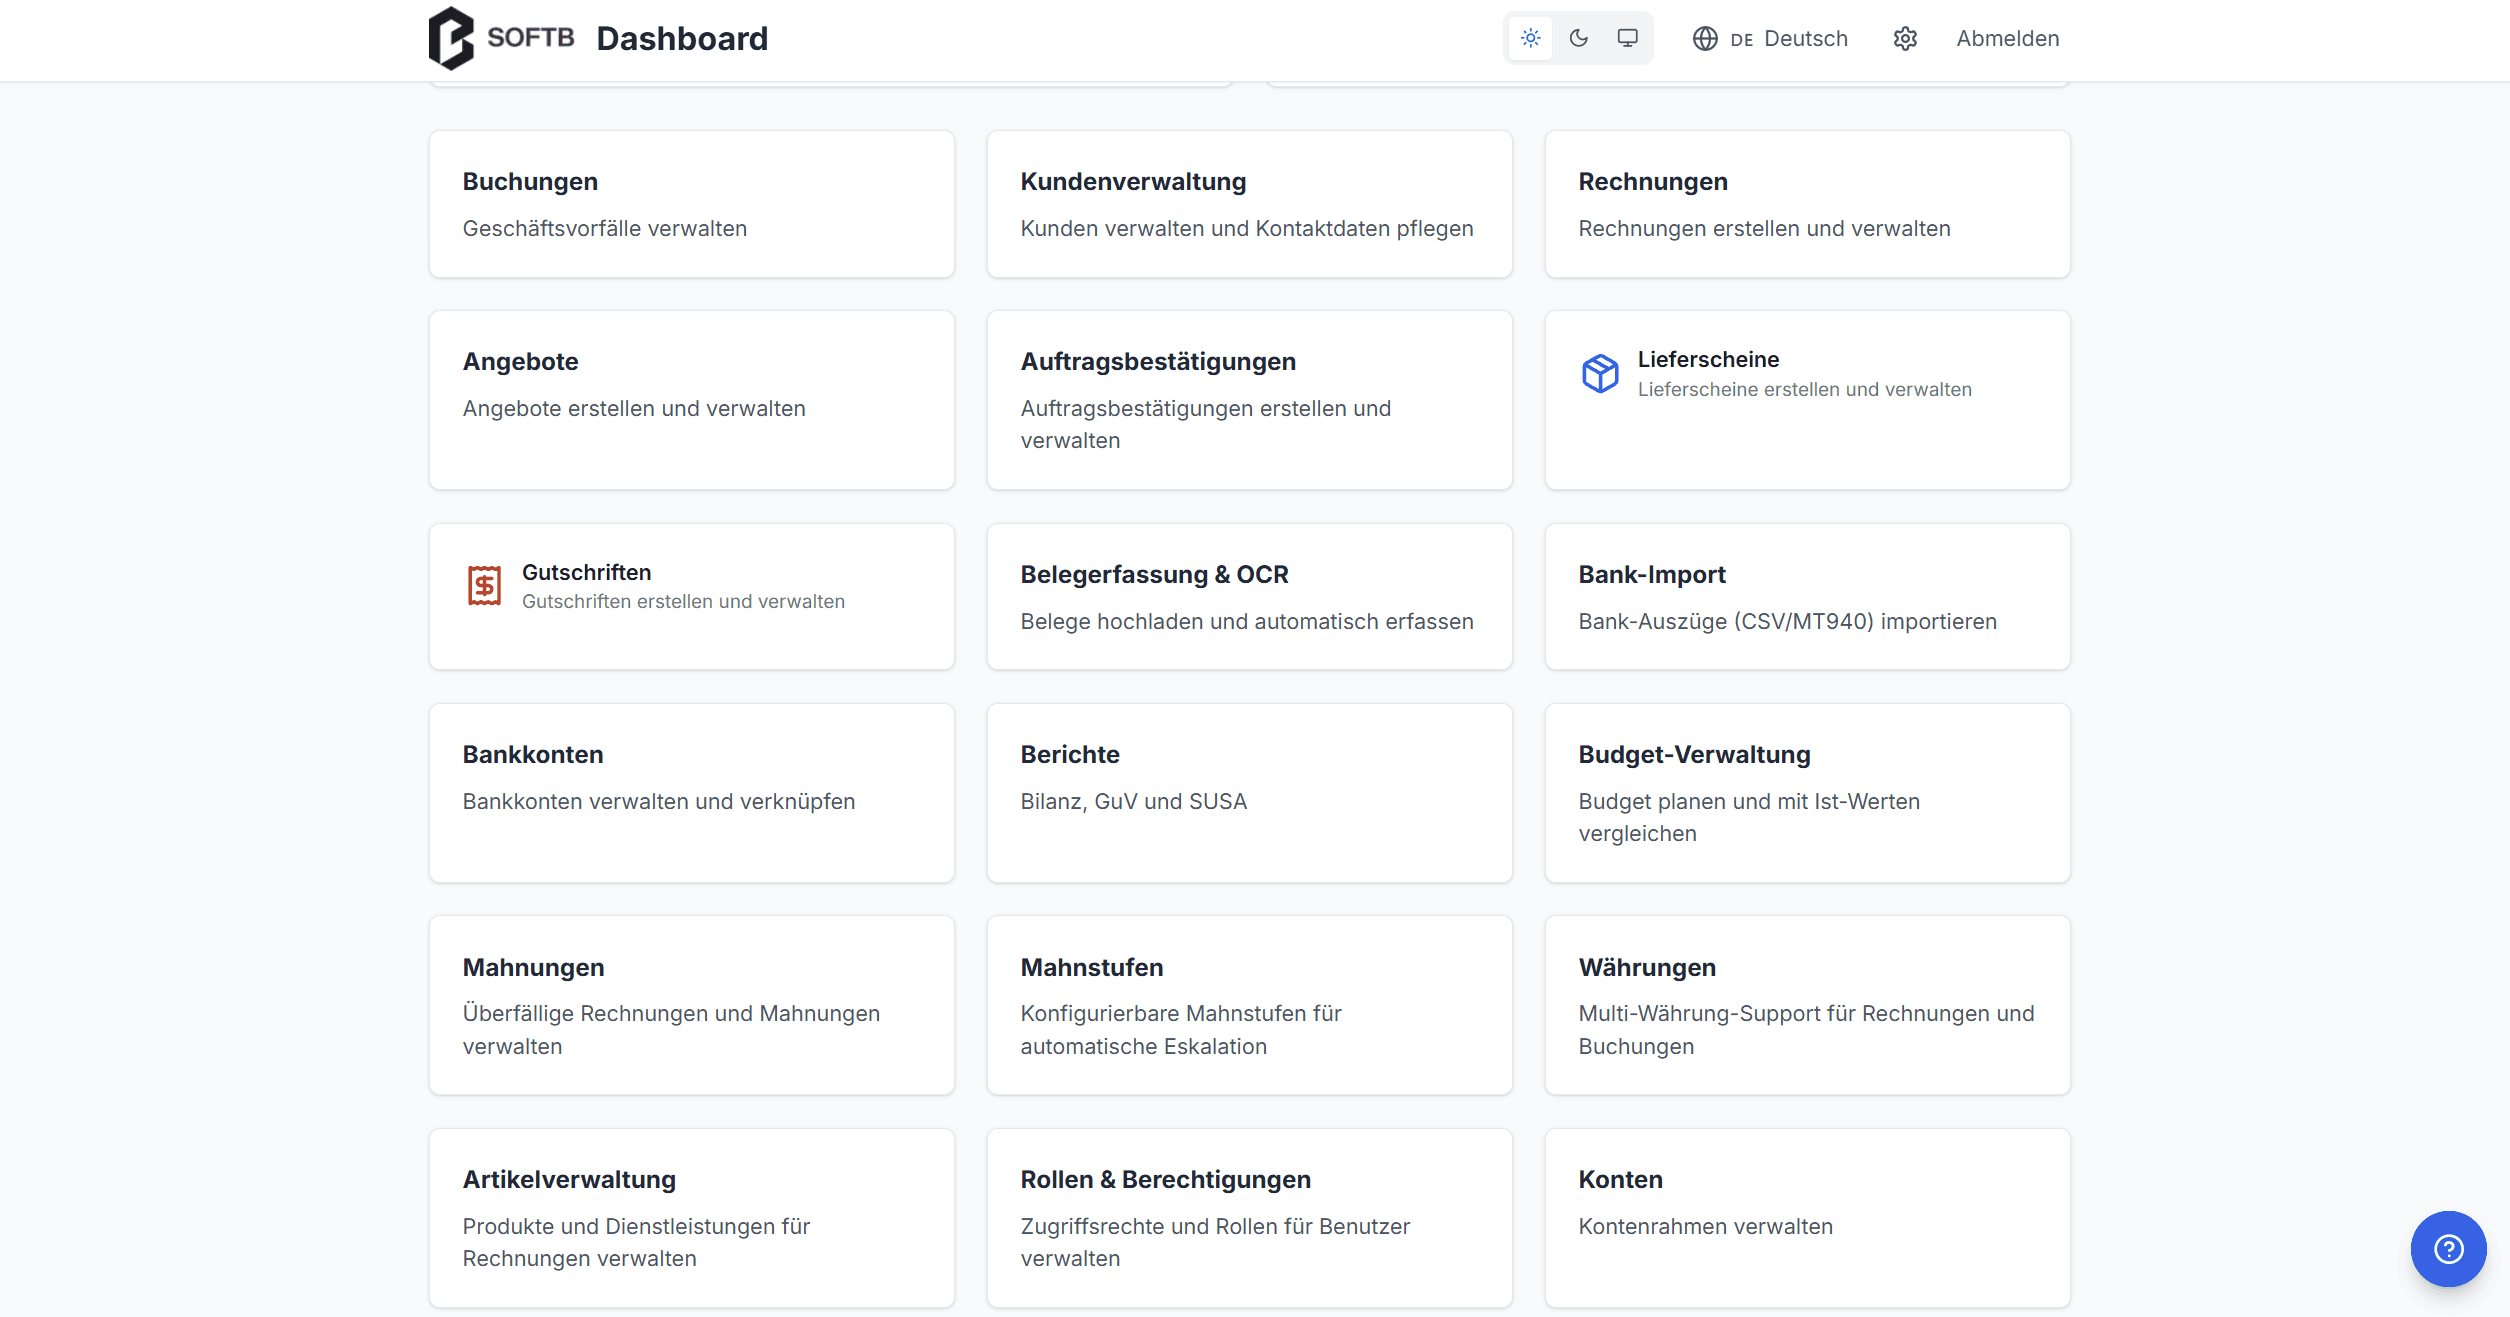Viewport: 2510px width, 1317px height.
Task: Open the Kundenverwaltung card
Action: point(1249,204)
